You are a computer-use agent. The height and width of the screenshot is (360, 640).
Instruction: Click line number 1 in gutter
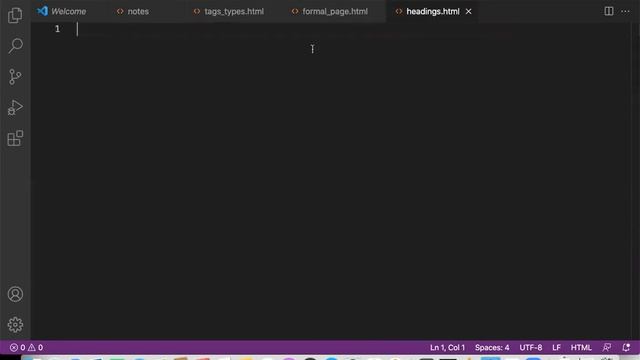coord(57,29)
